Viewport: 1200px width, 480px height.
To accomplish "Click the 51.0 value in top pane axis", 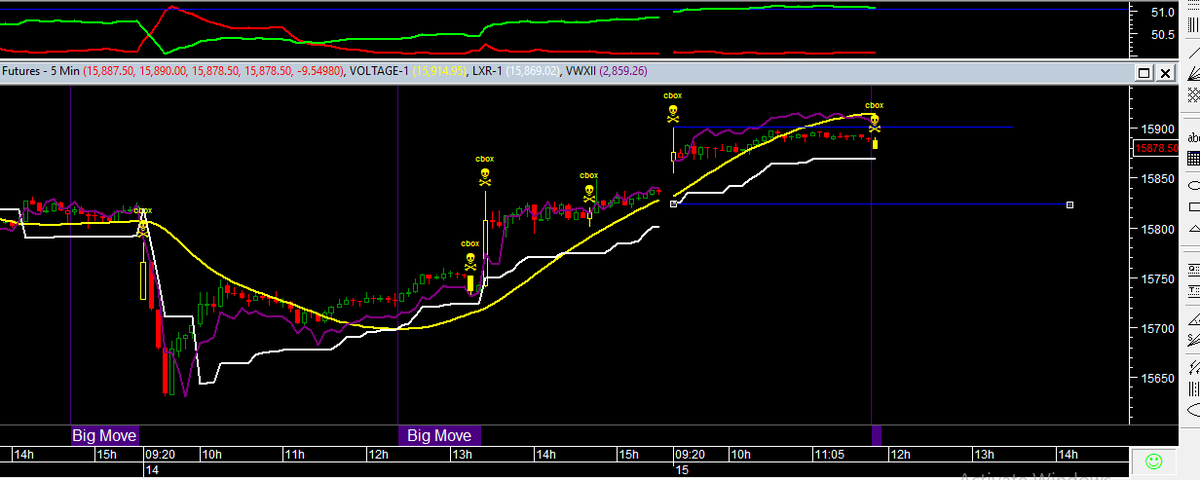I will (x=1162, y=12).
